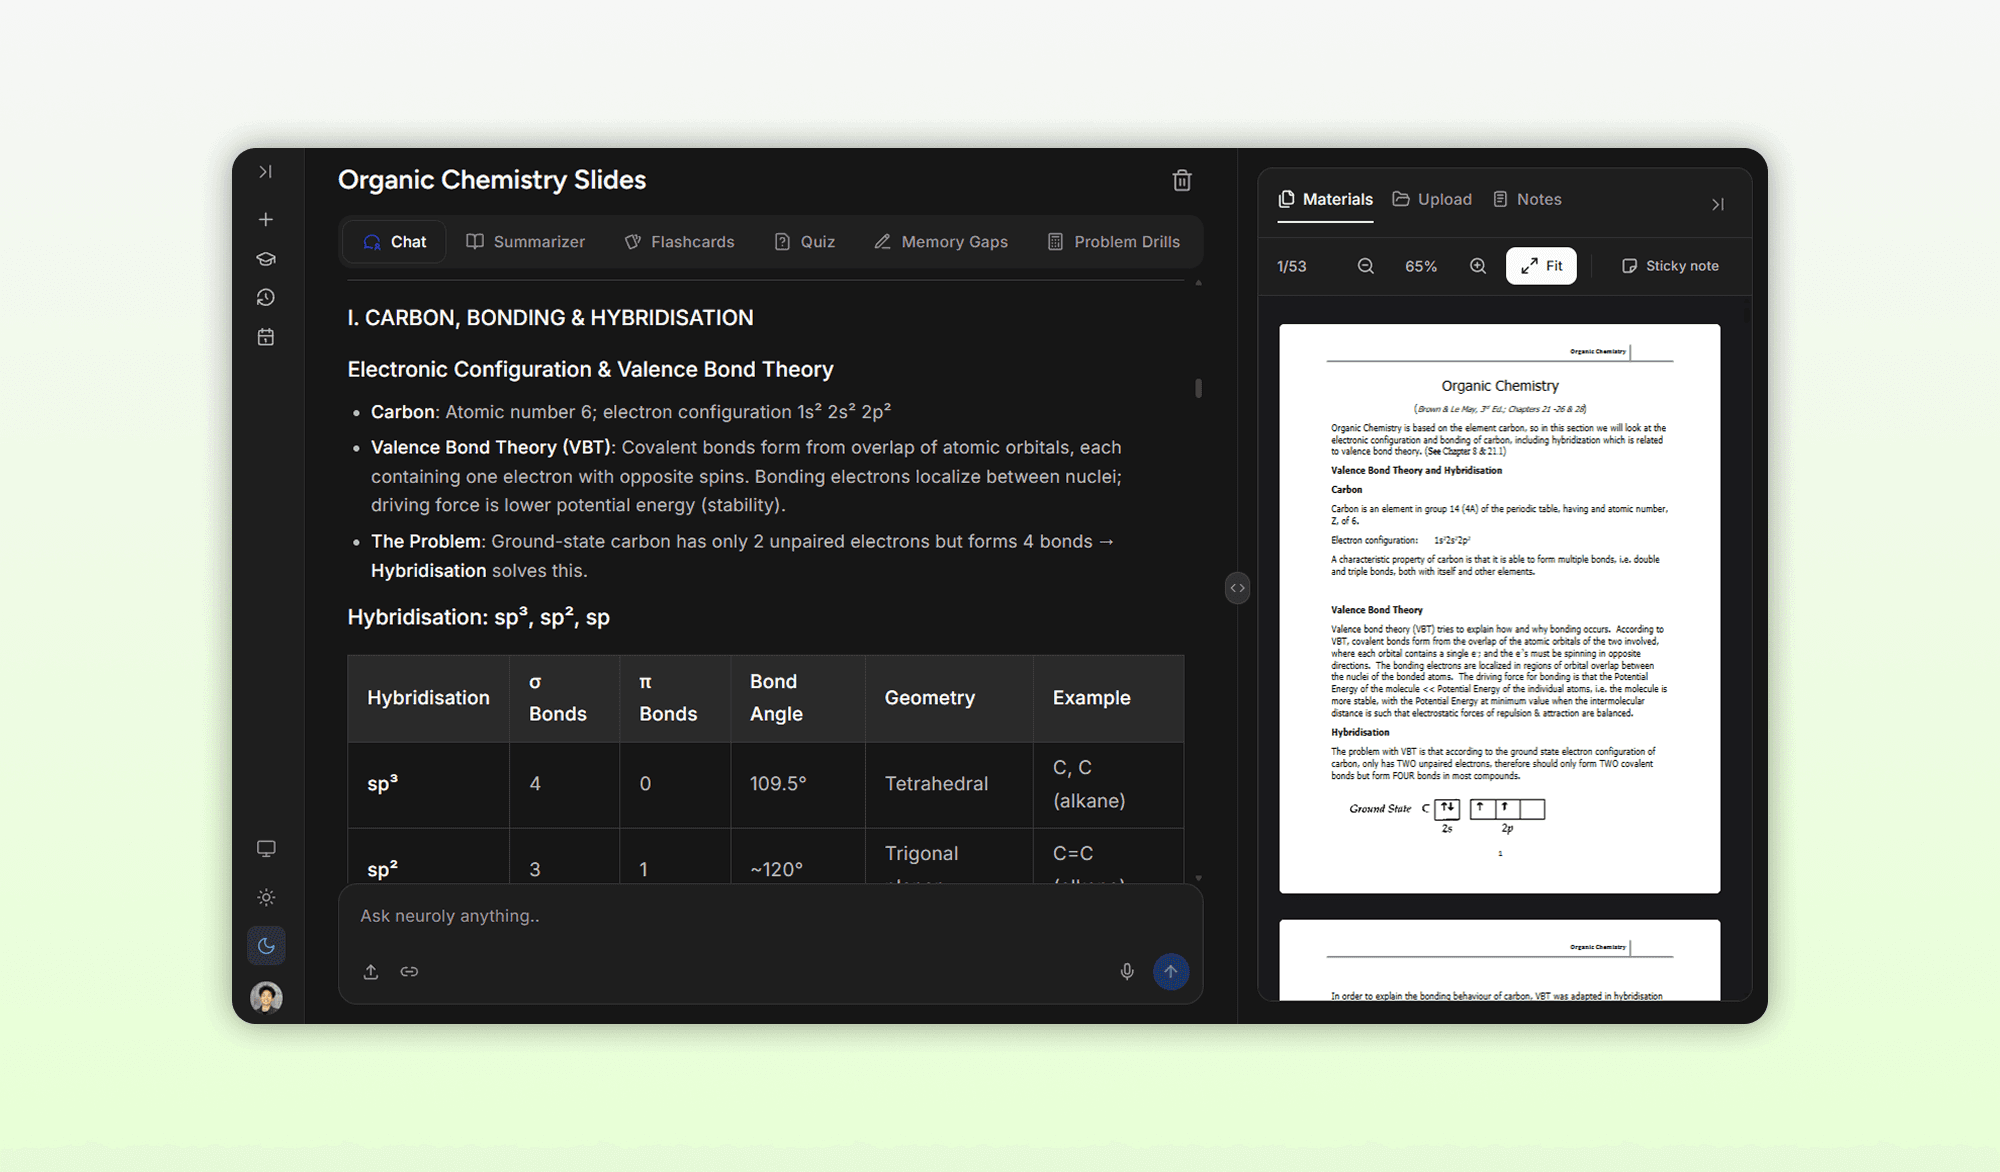This screenshot has width=2000, height=1172.
Task: Open the history clock icon
Action: click(266, 298)
